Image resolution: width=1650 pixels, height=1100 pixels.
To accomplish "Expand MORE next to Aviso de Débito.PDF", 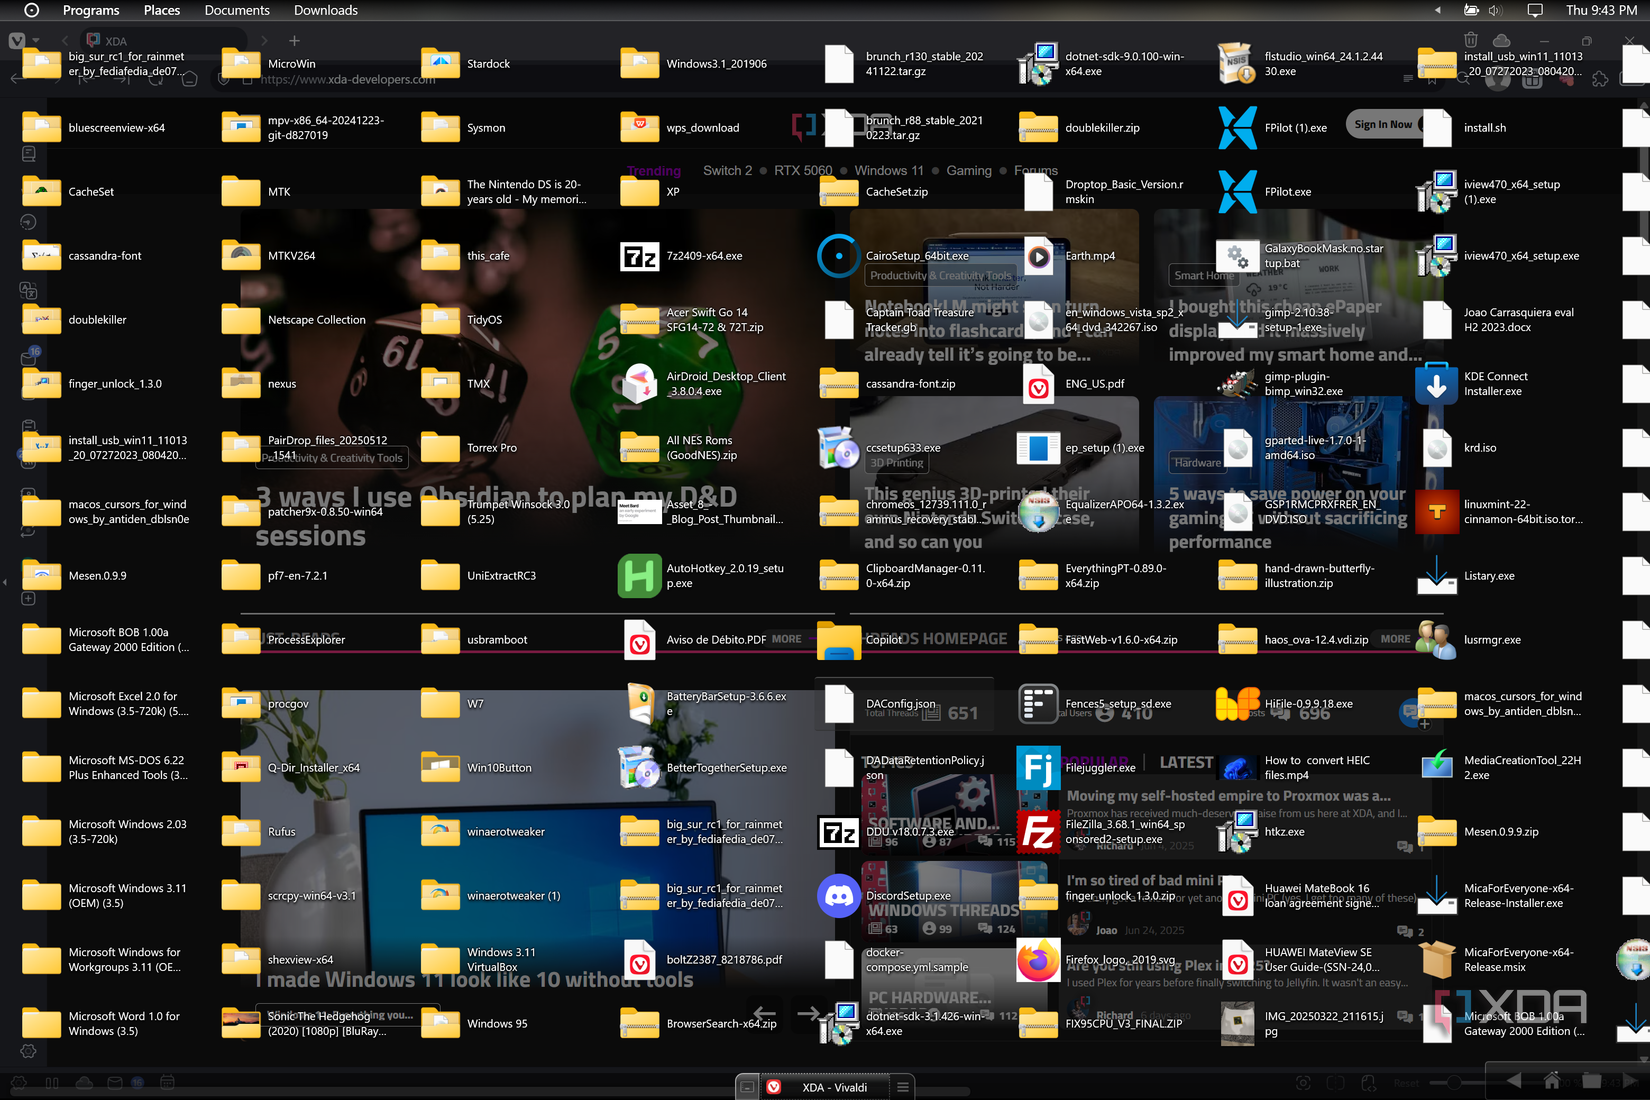I will coord(786,638).
